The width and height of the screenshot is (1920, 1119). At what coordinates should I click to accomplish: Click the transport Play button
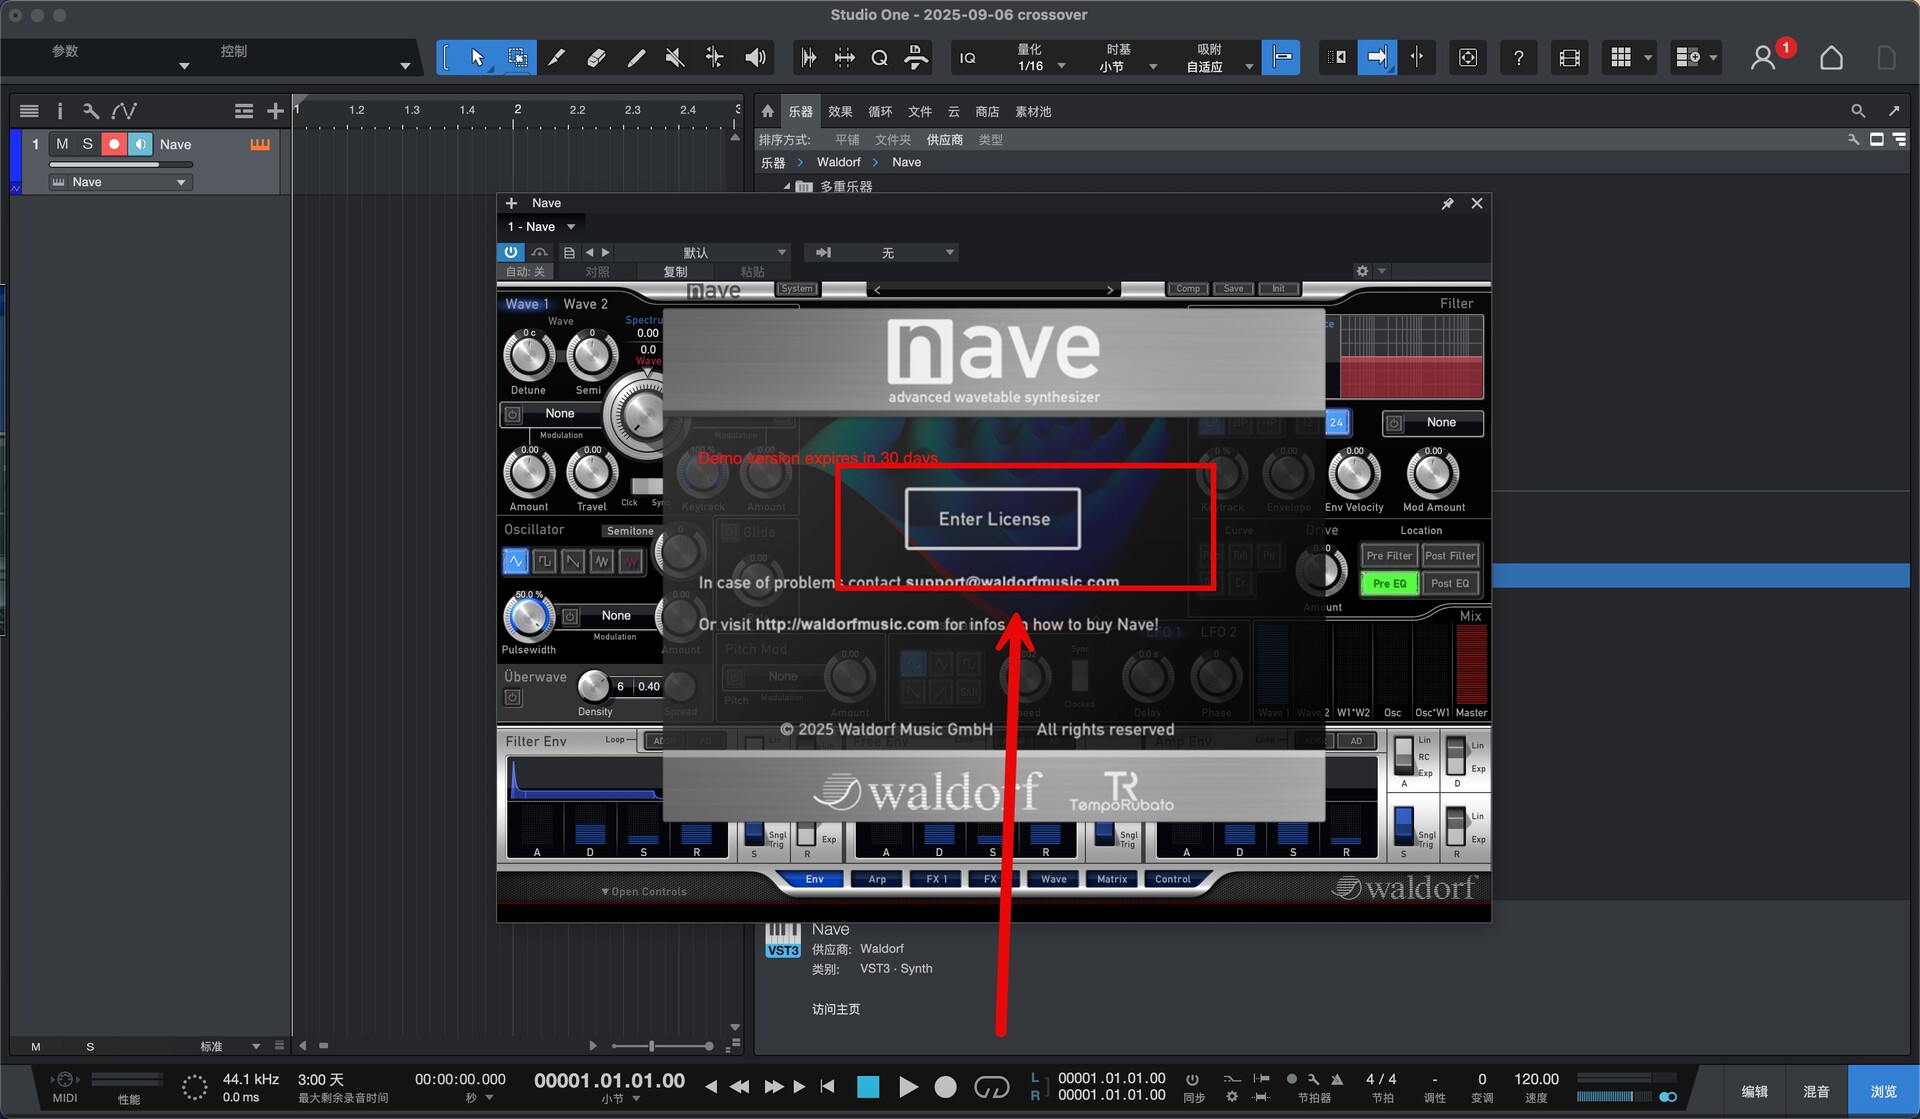tap(908, 1086)
